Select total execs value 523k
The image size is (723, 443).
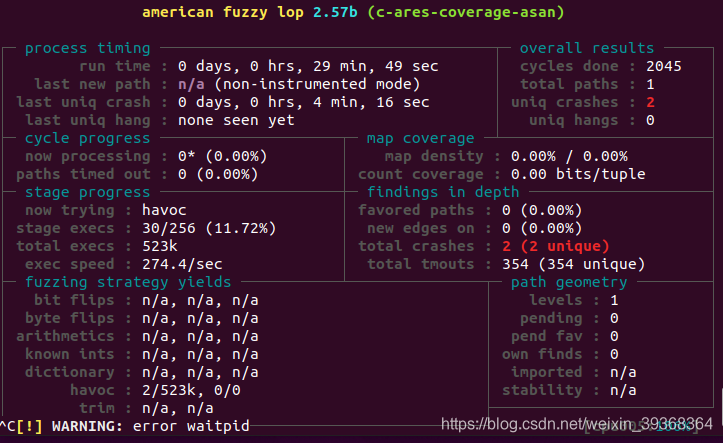tap(160, 246)
